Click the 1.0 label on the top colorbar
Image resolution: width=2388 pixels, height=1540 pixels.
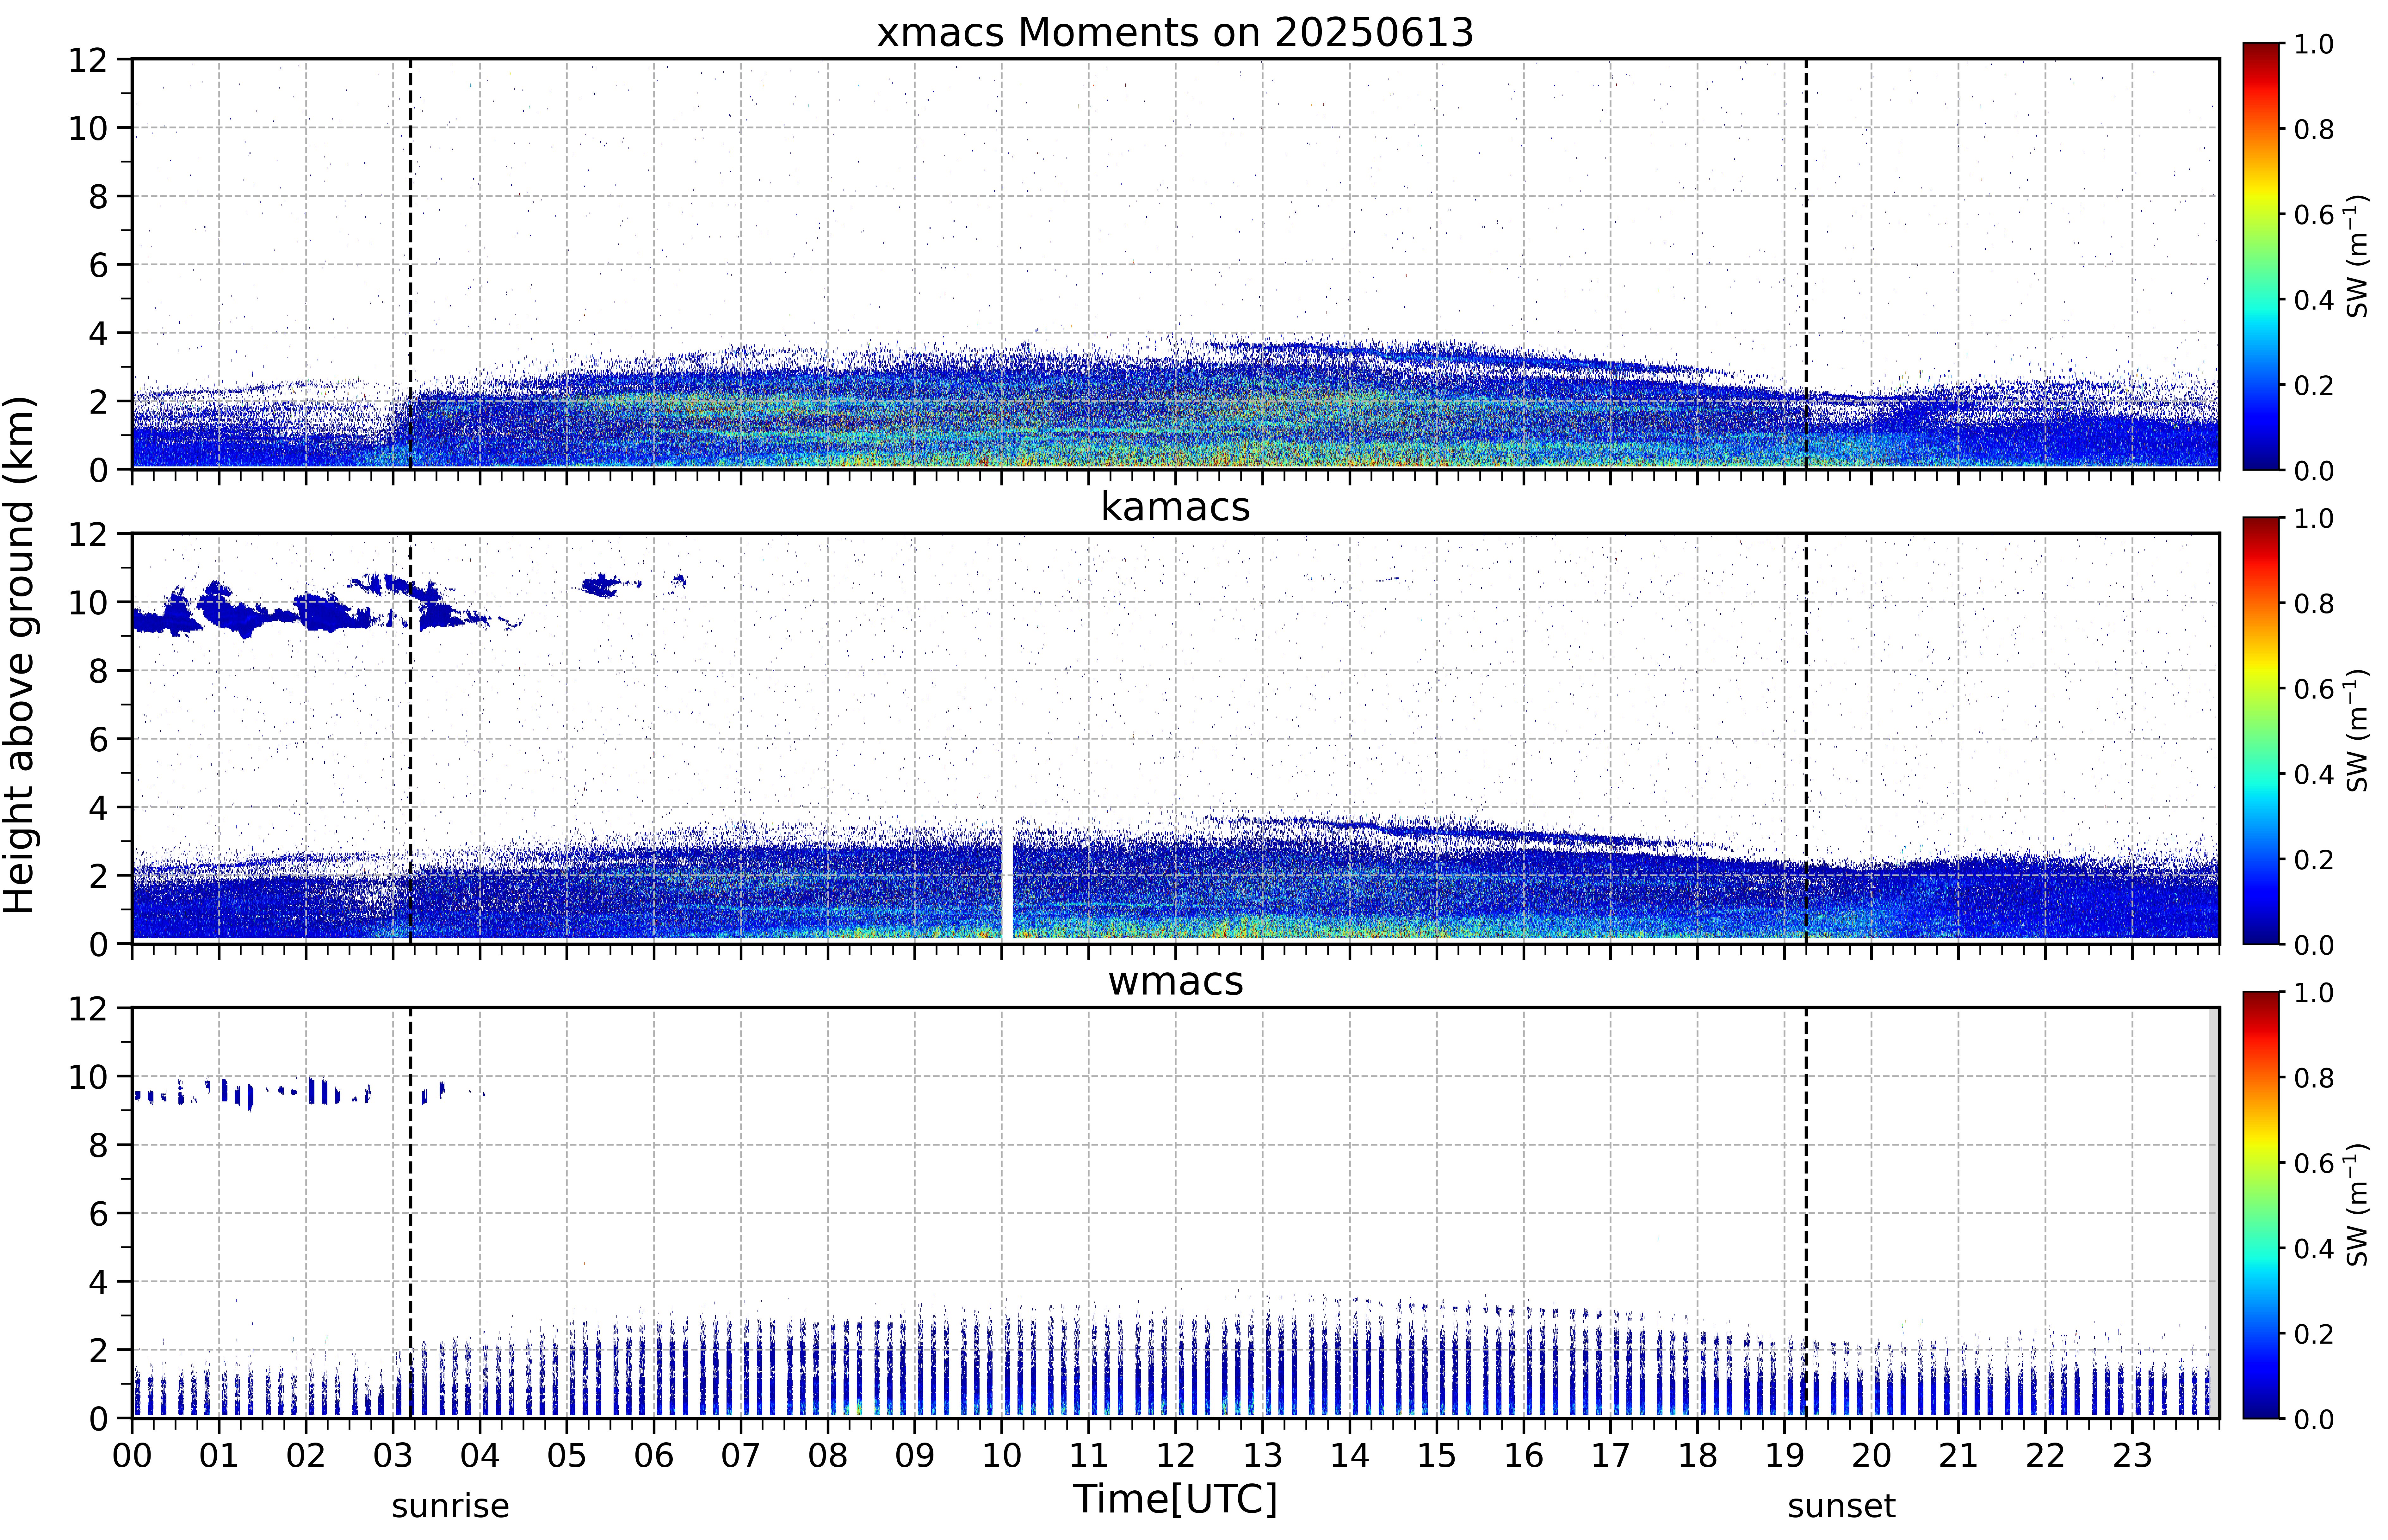point(2313,44)
